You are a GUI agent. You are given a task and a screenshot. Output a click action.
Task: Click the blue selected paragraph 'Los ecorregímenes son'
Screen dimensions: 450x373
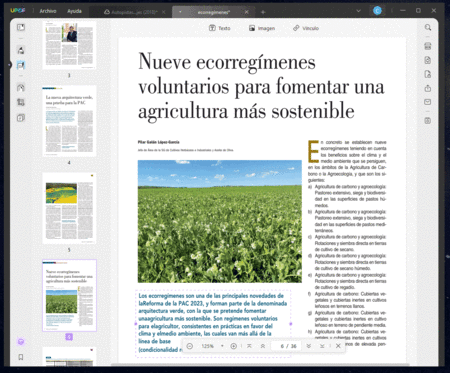click(x=213, y=323)
